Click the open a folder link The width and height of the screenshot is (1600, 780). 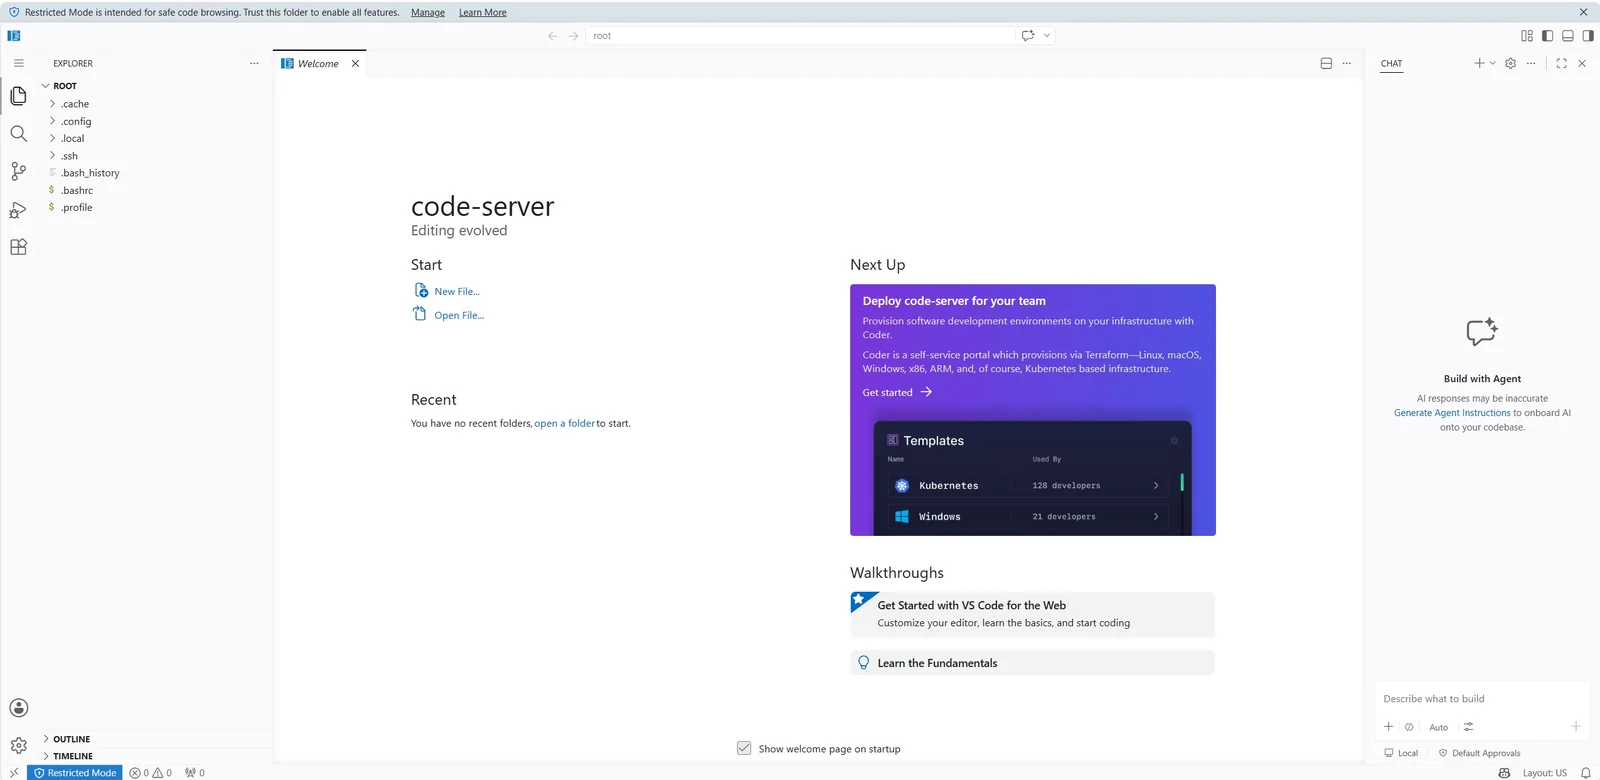564,423
